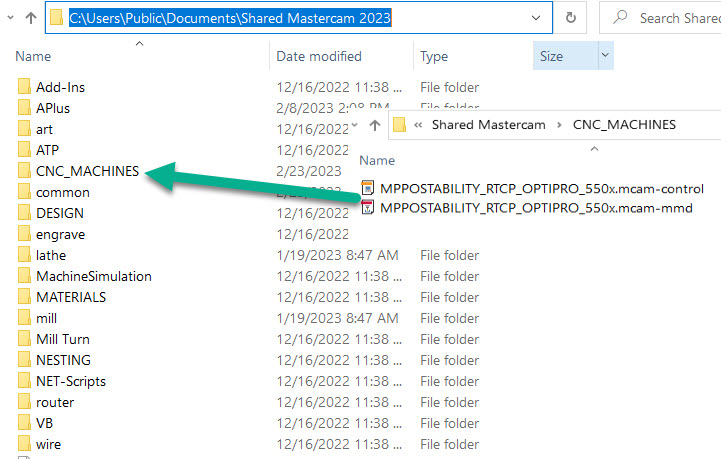Screen dimensions: 721x459
Task: Sort by the Name column
Action: (33, 56)
